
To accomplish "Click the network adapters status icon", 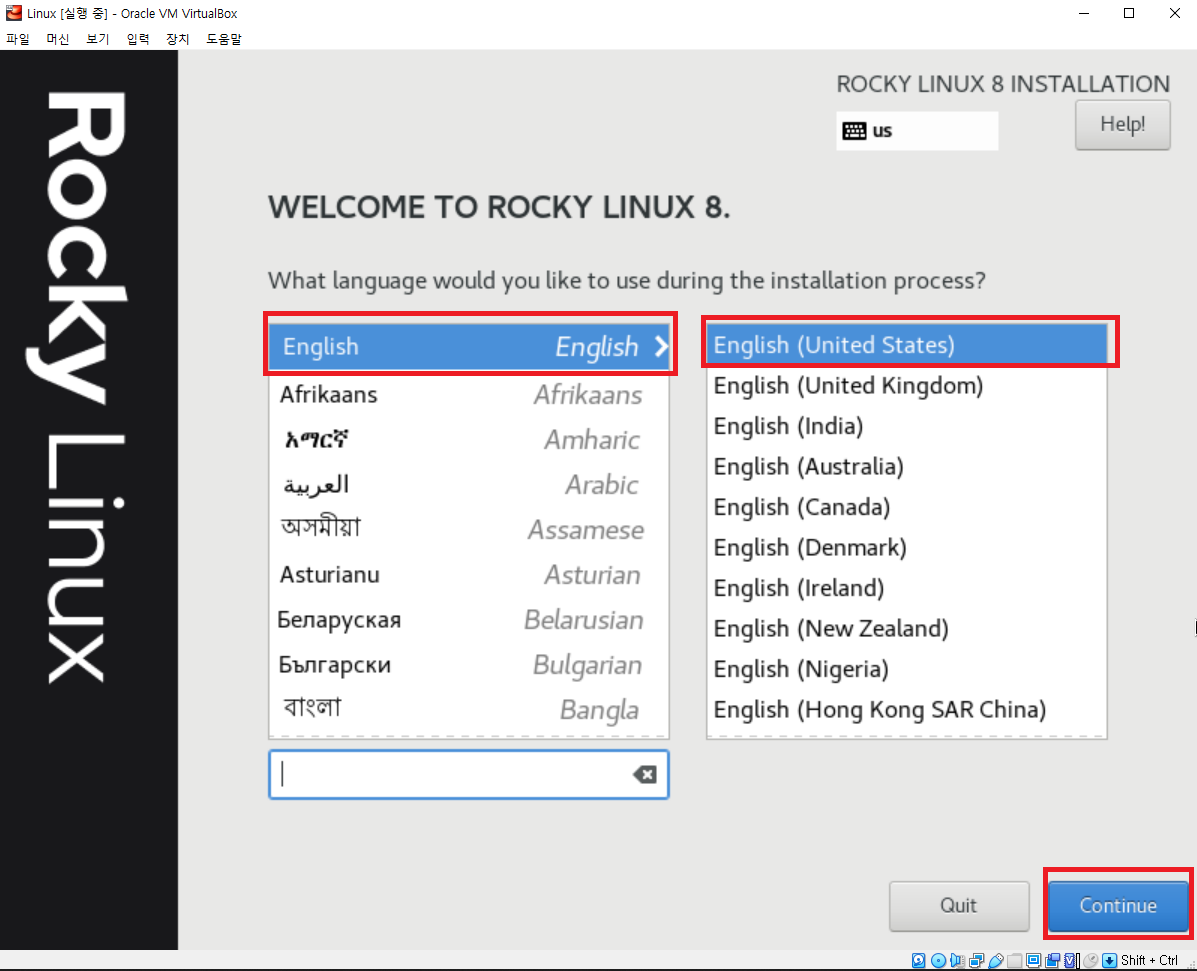I will point(976,960).
